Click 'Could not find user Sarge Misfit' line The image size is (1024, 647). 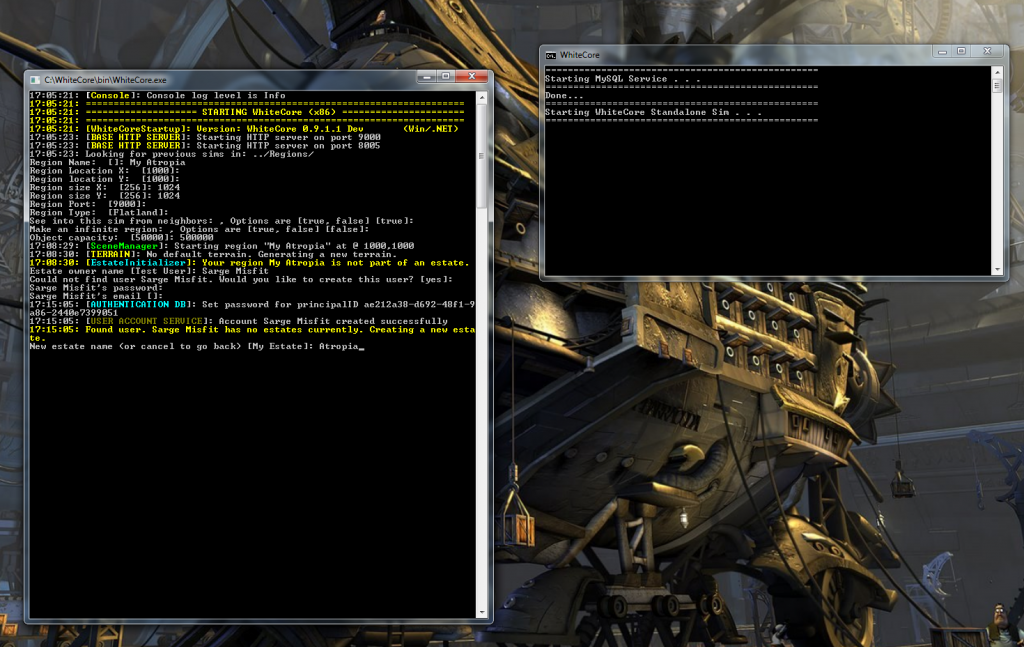tap(241, 279)
